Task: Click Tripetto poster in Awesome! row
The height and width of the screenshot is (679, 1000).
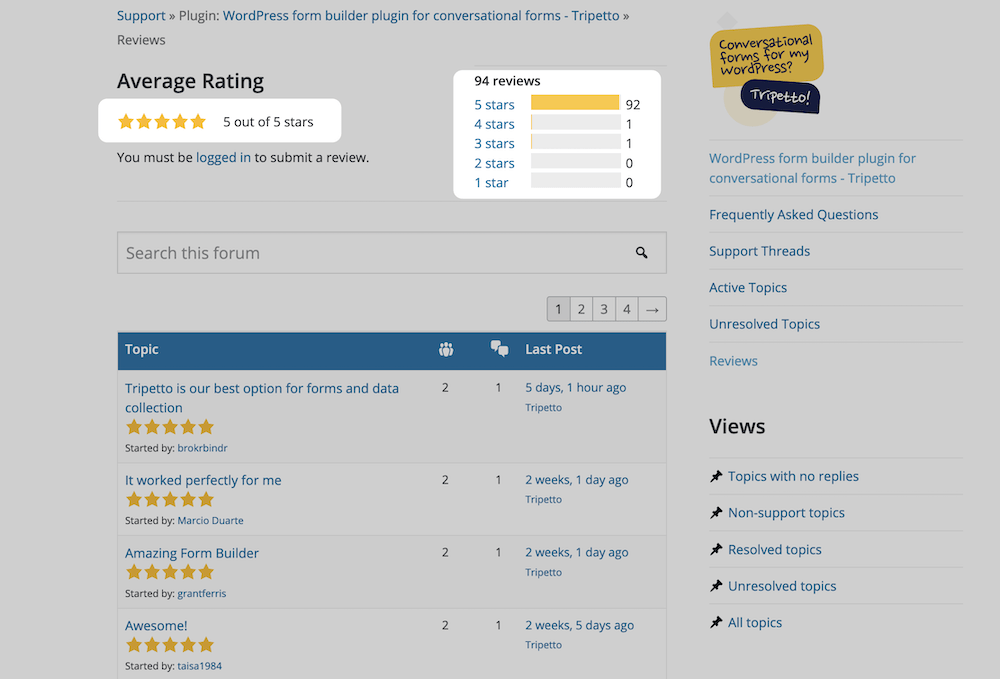Action: click(x=543, y=645)
